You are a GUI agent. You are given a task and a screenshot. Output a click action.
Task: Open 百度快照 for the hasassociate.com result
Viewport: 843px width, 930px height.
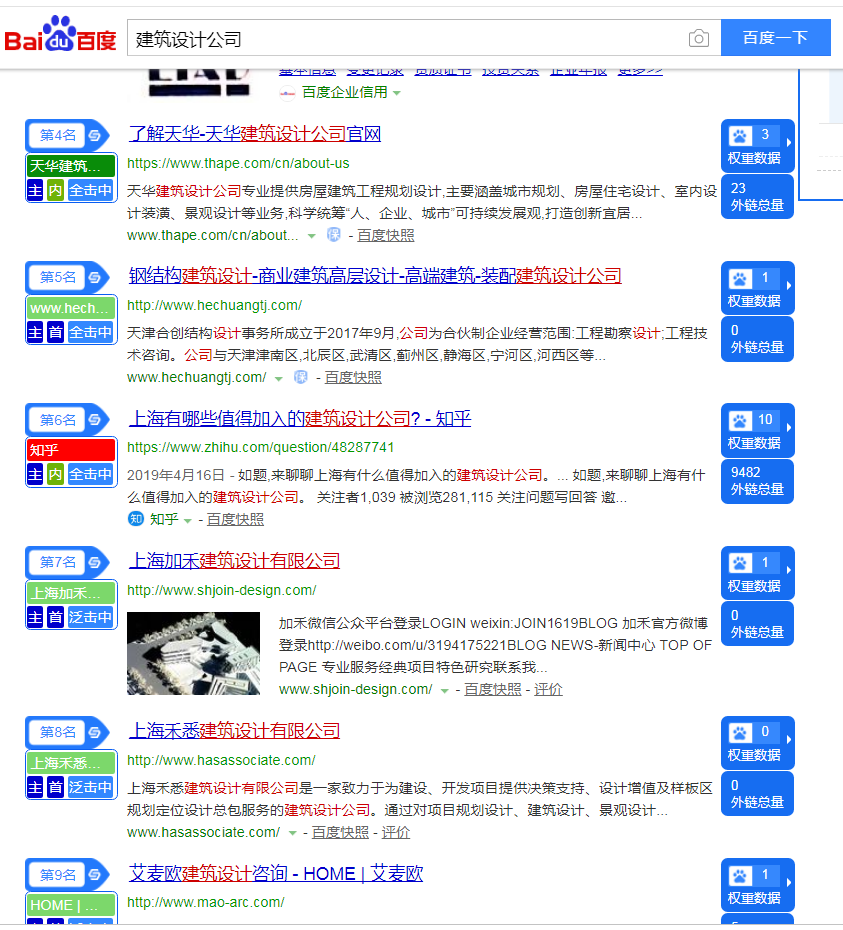[x=341, y=832]
